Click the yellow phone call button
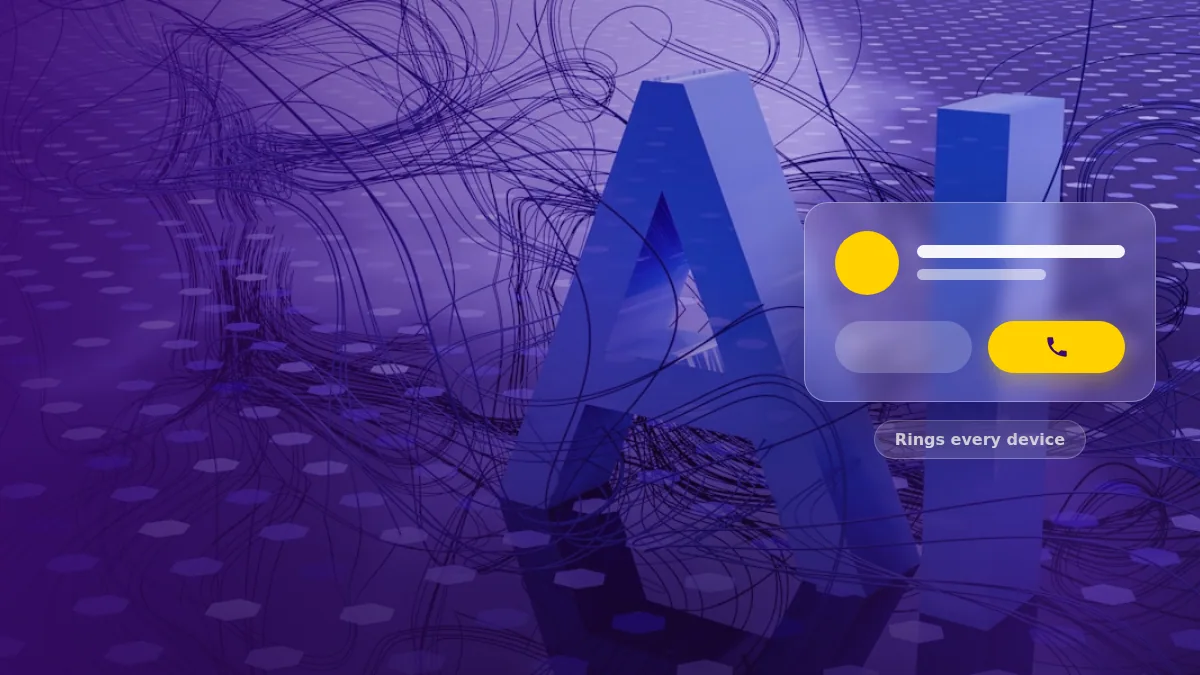The height and width of the screenshot is (675, 1200). 1056,347
